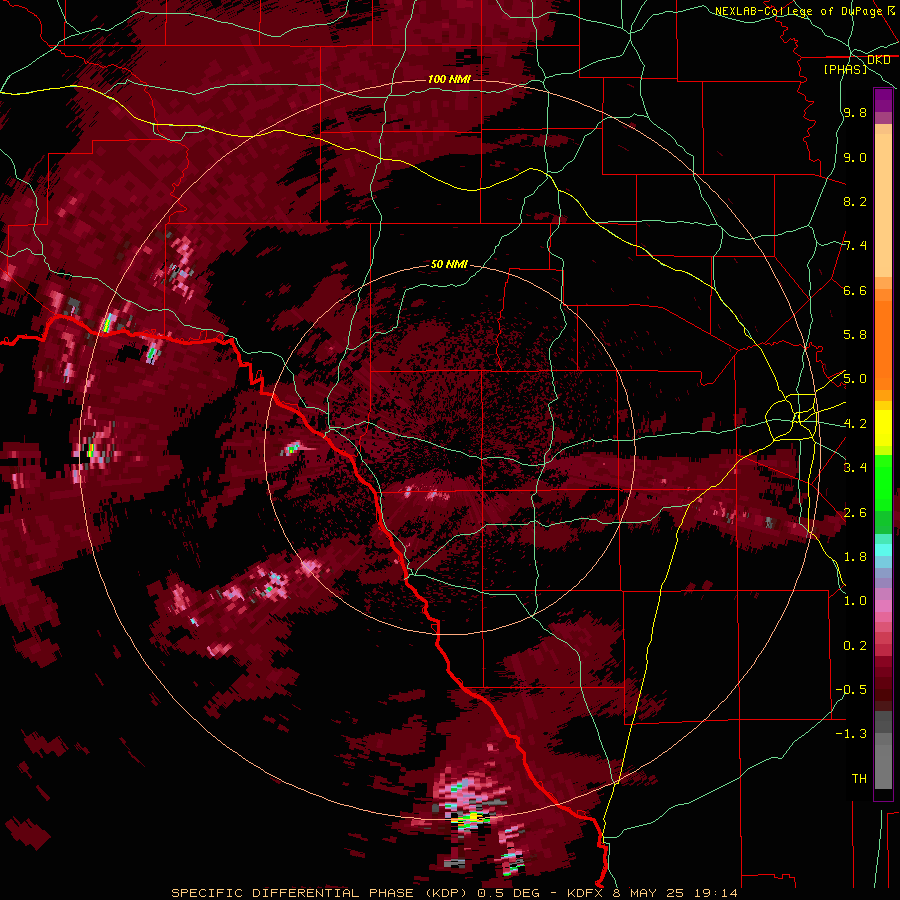The height and width of the screenshot is (900, 900).
Task: Click the 3.4 value on the color scale
Action: click(855, 467)
